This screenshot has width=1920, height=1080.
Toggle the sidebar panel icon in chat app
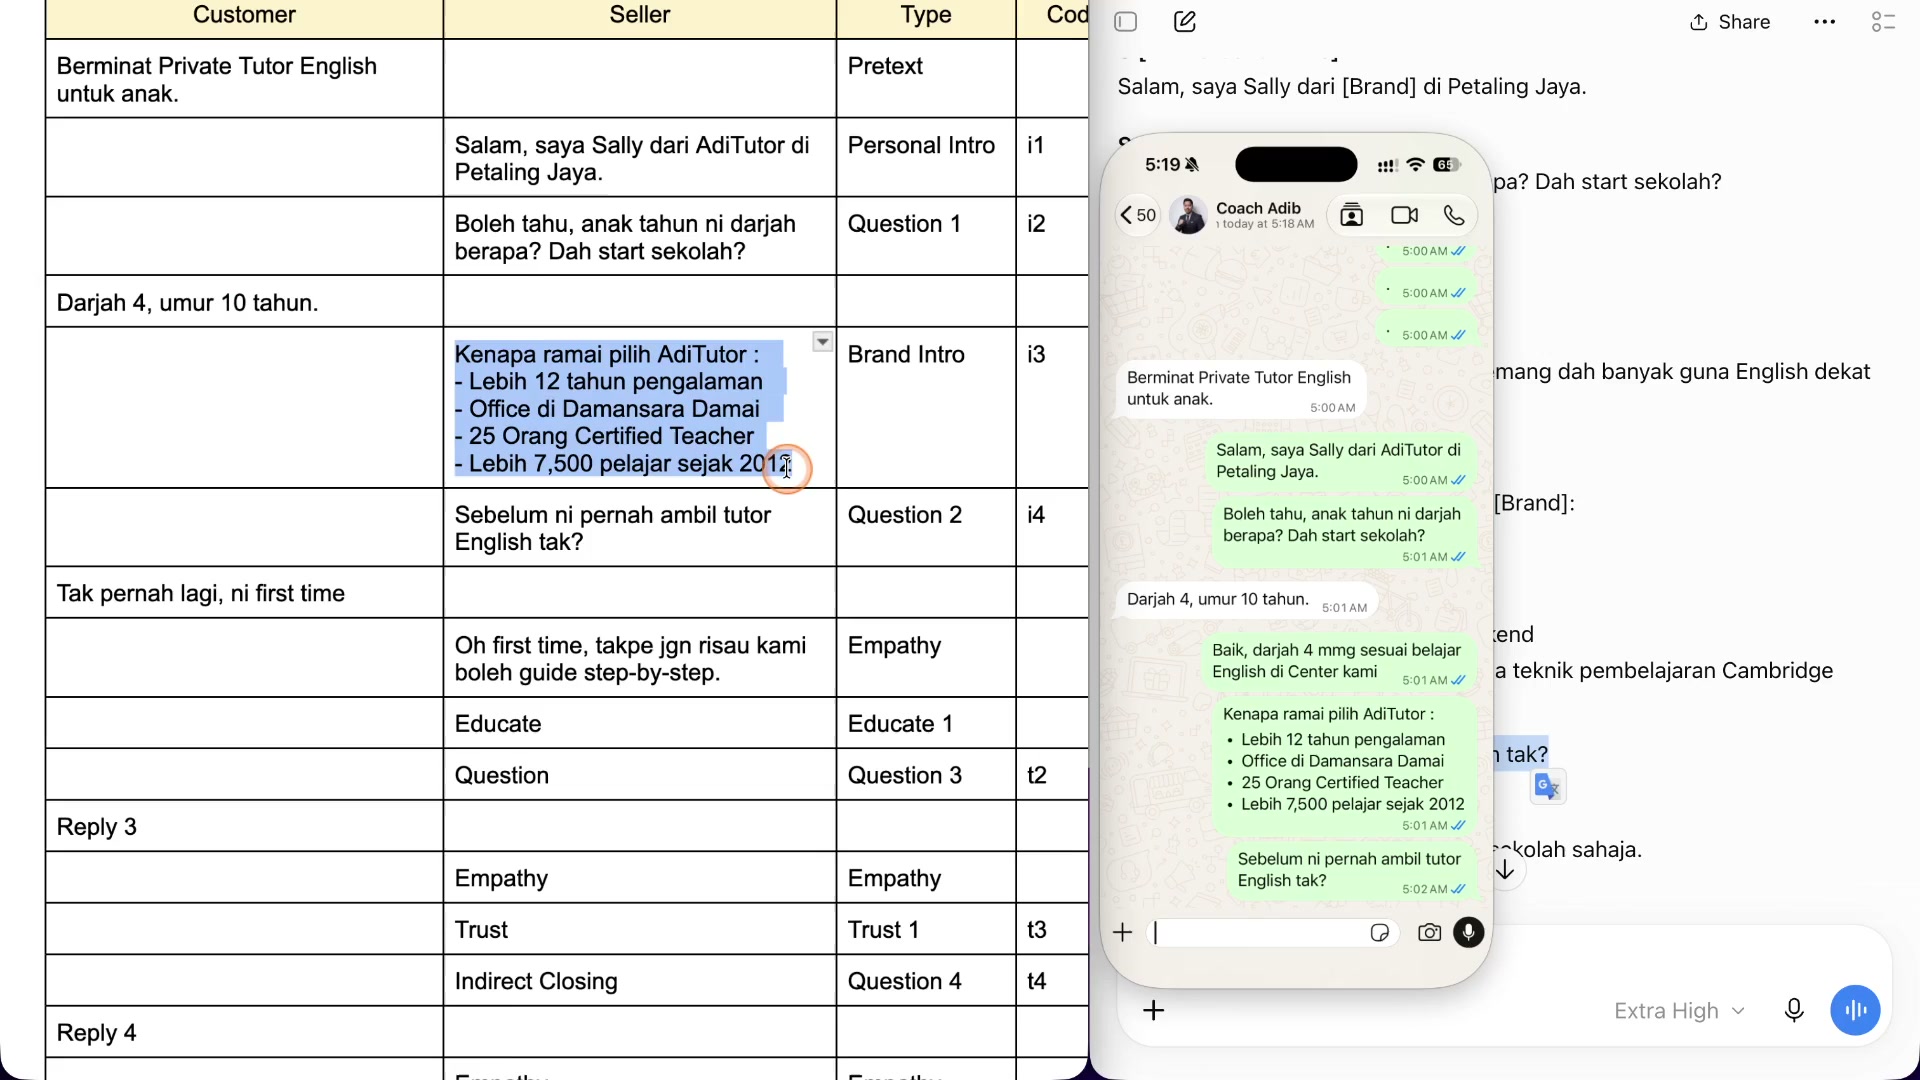(1126, 22)
